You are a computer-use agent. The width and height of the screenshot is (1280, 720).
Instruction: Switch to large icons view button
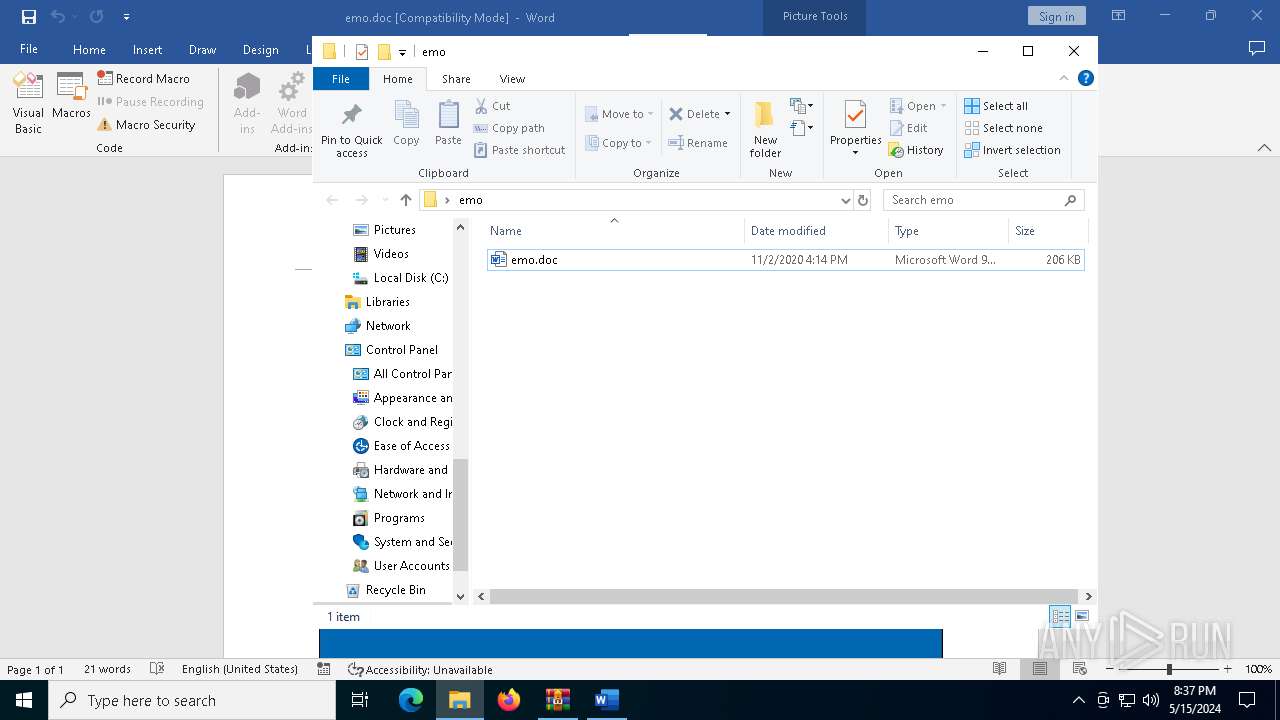click(1082, 616)
